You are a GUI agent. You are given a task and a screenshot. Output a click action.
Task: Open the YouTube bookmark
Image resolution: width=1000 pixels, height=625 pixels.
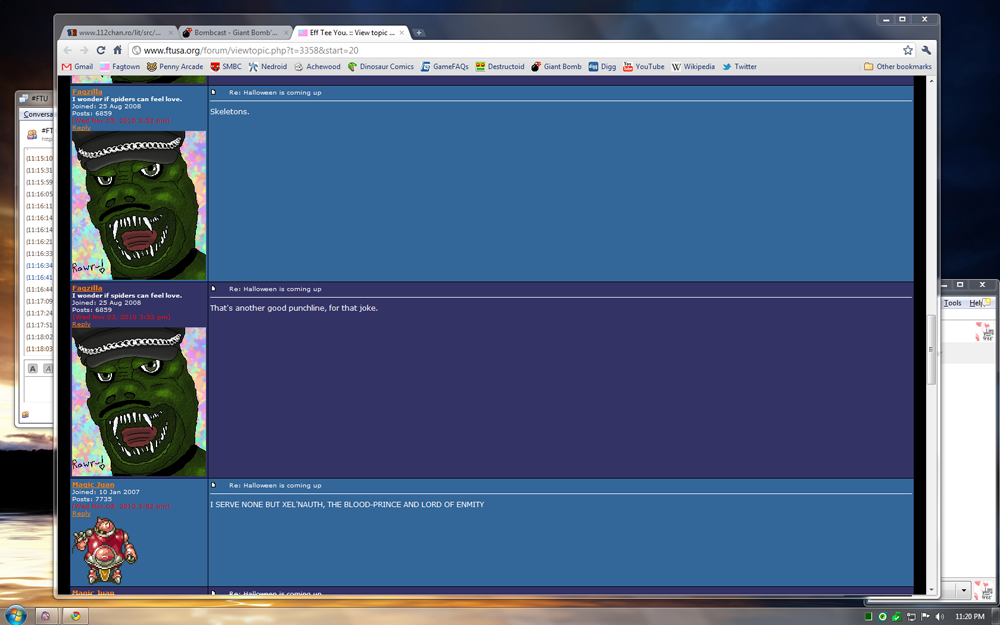643,66
